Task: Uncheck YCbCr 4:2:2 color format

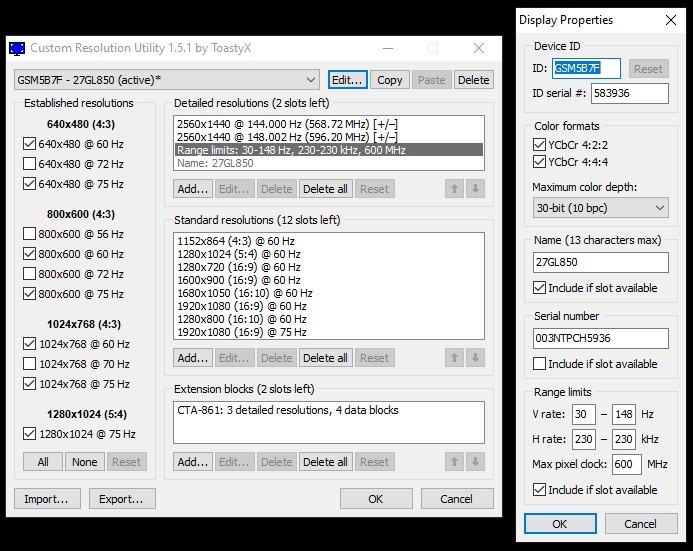Action: tap(539, 145)
